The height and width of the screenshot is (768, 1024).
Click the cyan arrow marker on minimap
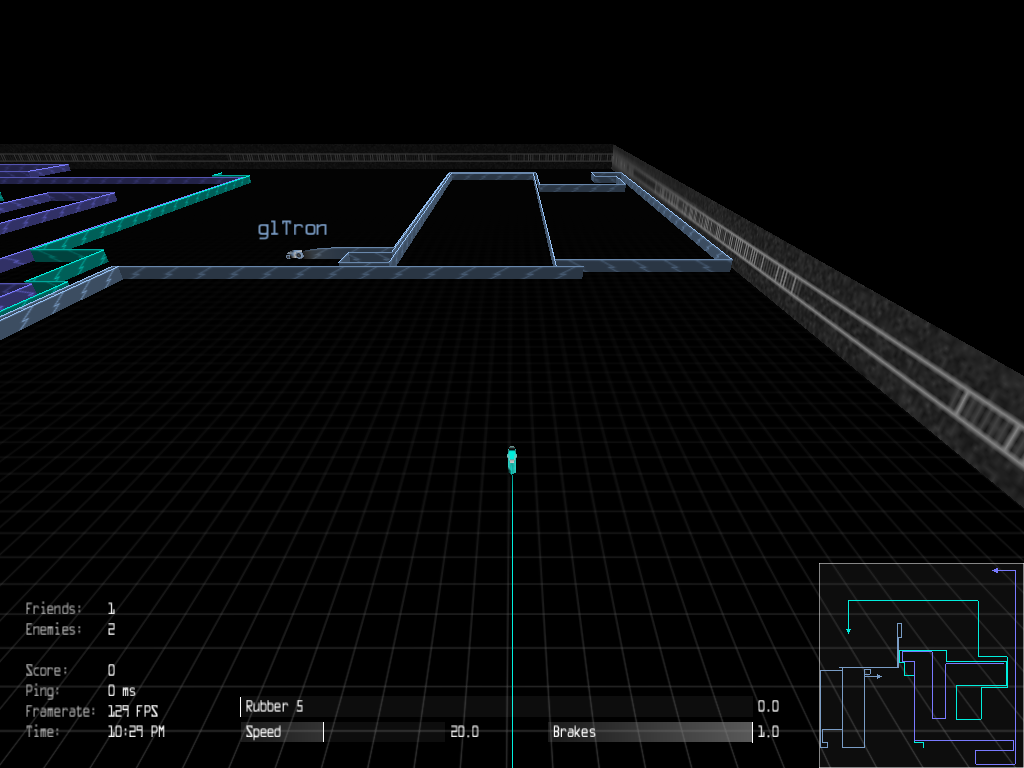[x=848, y=630]
